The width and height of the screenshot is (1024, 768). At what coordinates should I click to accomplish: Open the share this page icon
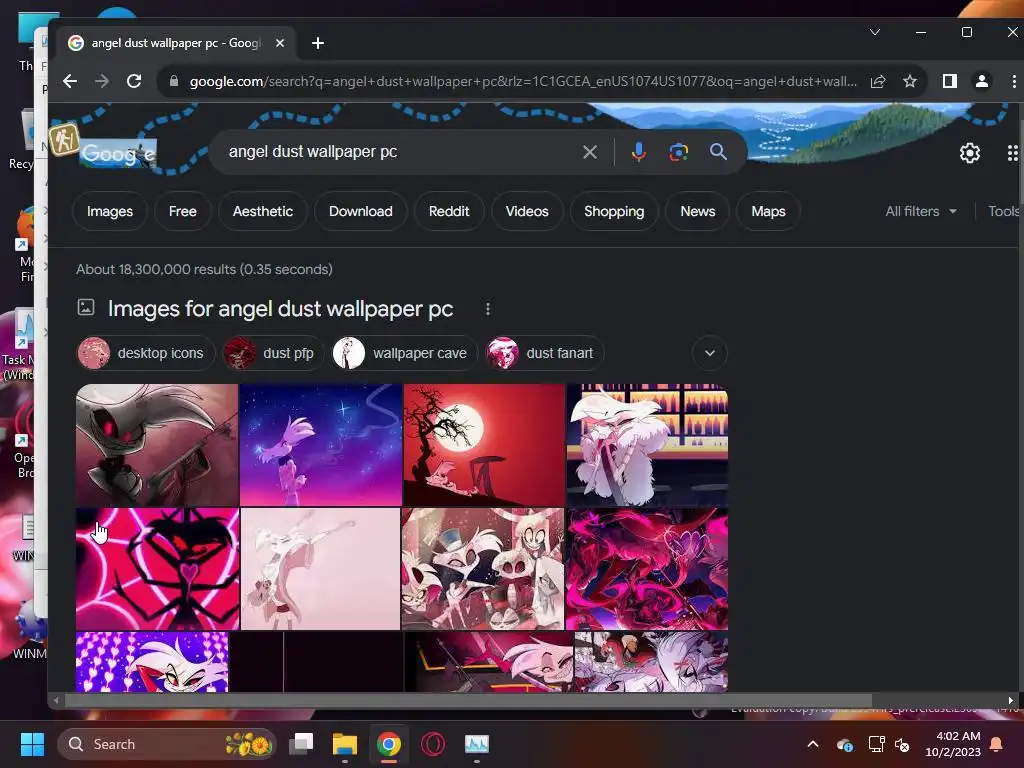[x=878, y=81]
